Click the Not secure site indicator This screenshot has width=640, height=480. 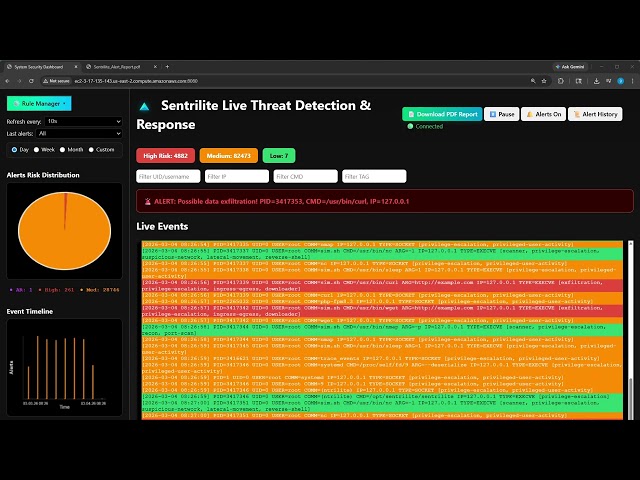pyautogui.click(x=57, y=81)
